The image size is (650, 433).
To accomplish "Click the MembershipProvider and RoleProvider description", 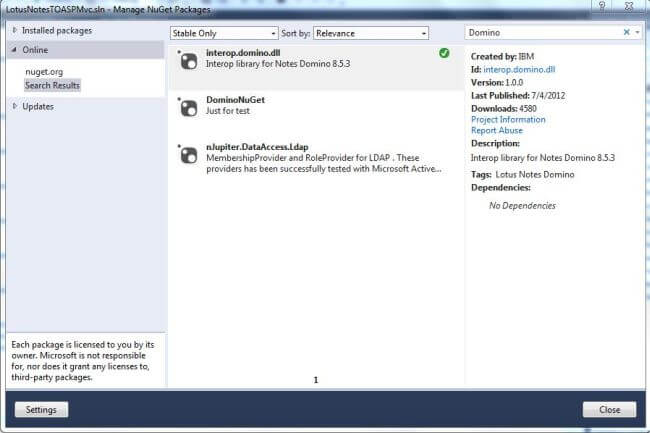I will click(323, 163).
